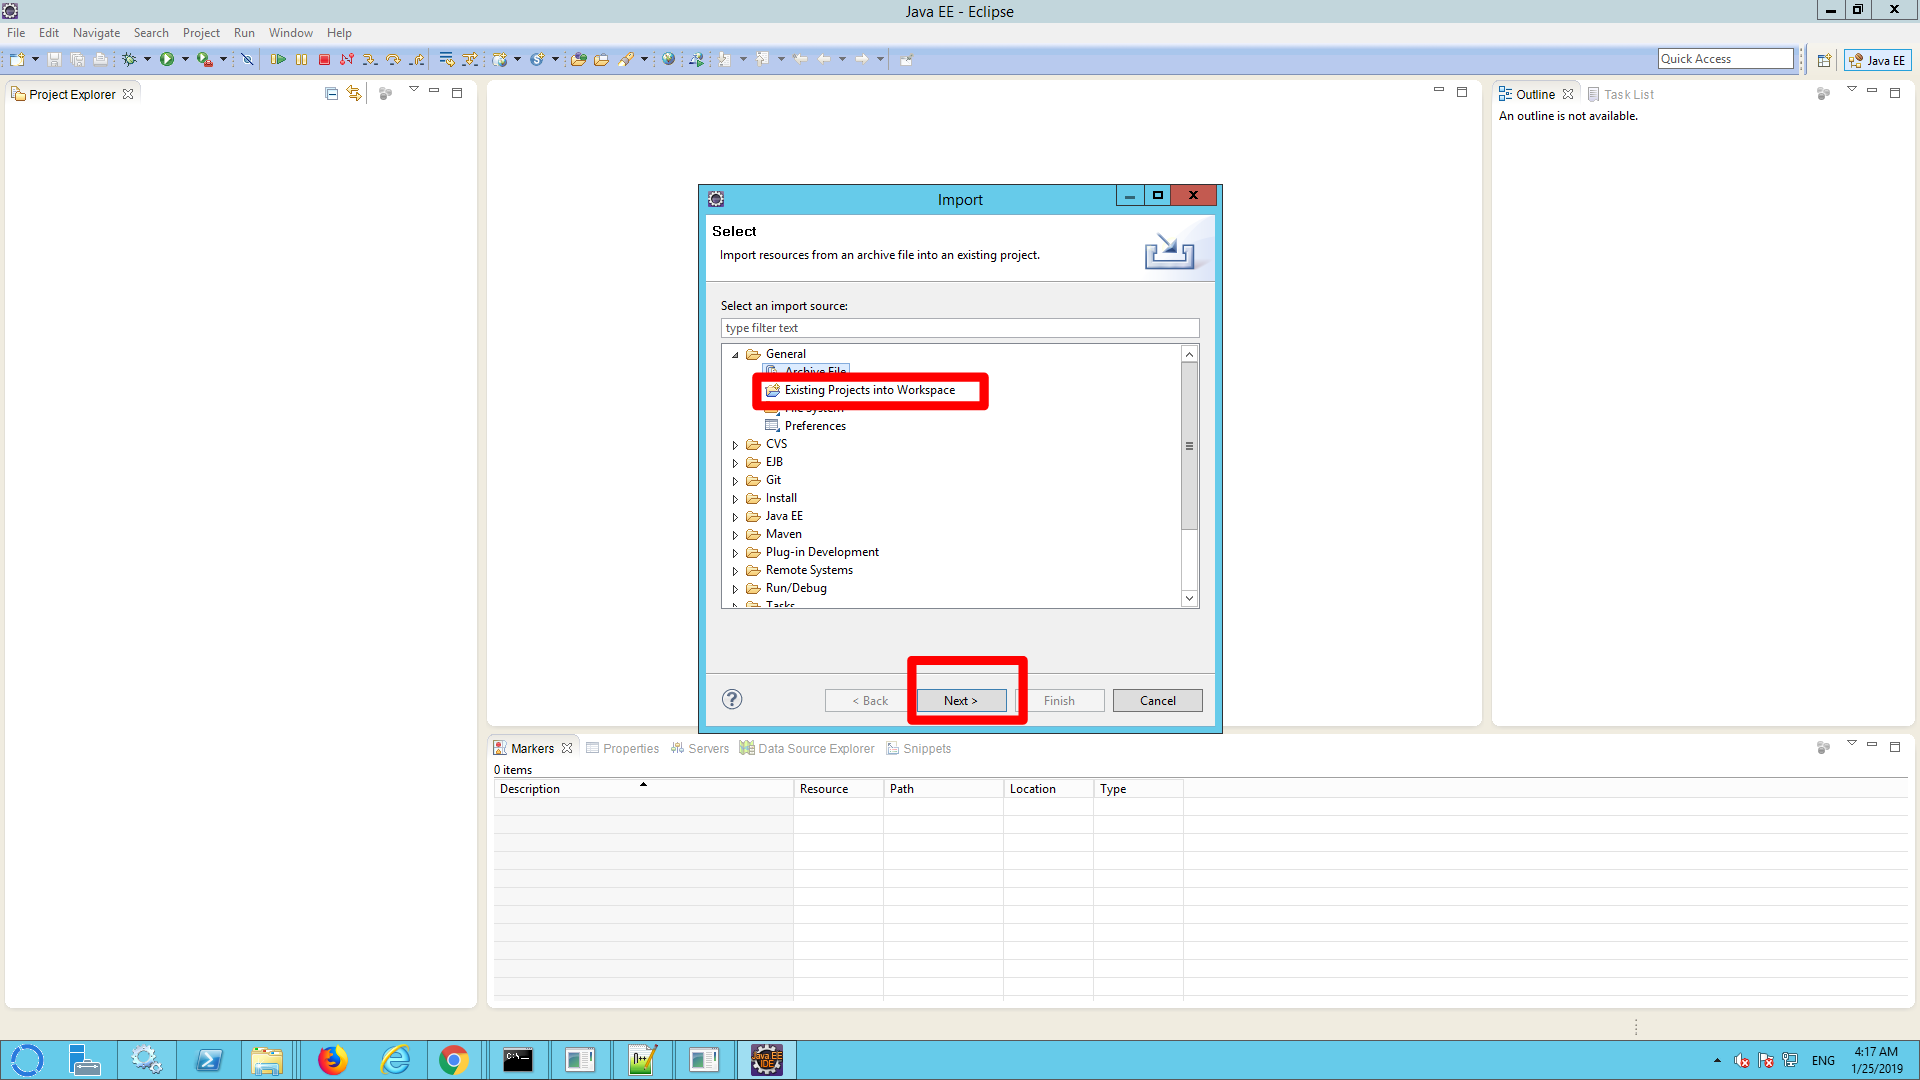Toggle the Pin Editor toolbar icon
Viewport: 1920px width, 1080px height.
[906, 60]
